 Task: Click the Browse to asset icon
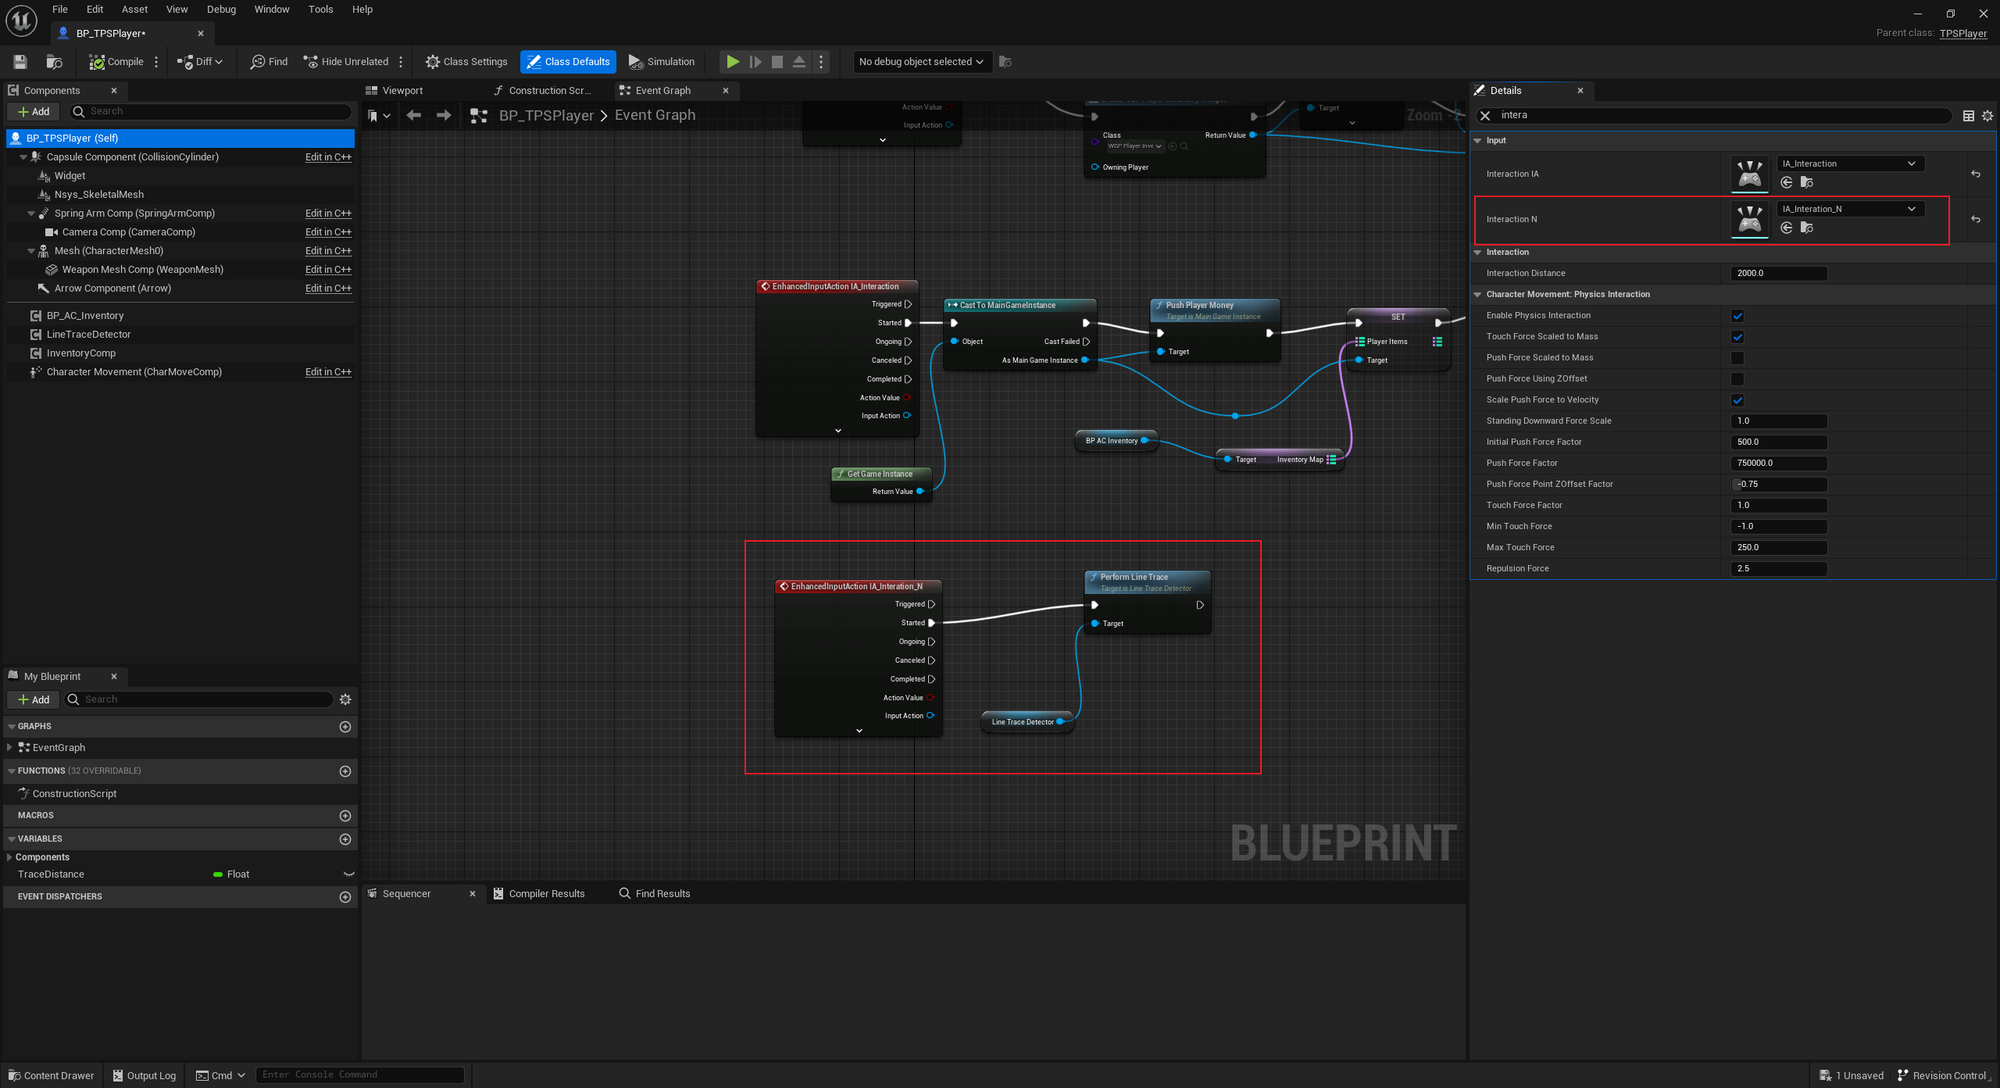tap(55, 62)
